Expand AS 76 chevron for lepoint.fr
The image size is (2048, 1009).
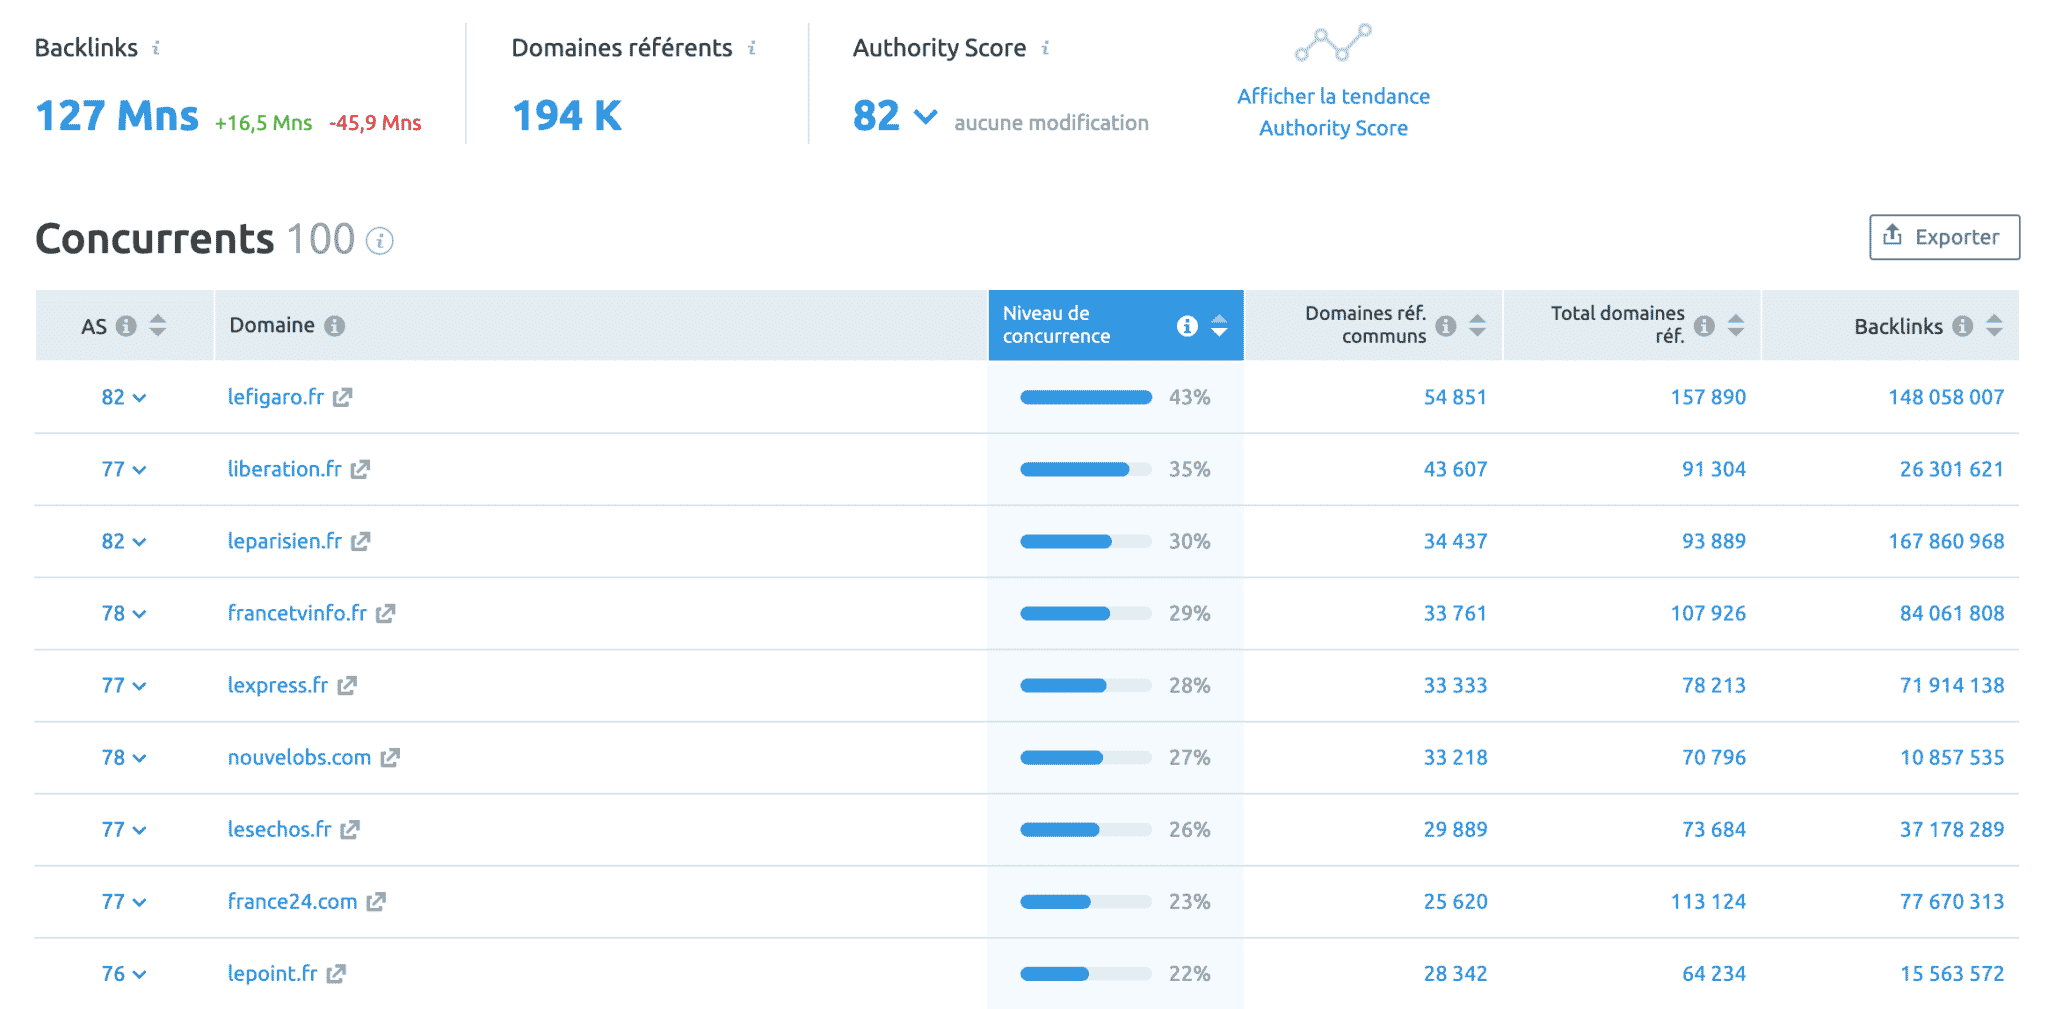(x=140, y=974)
